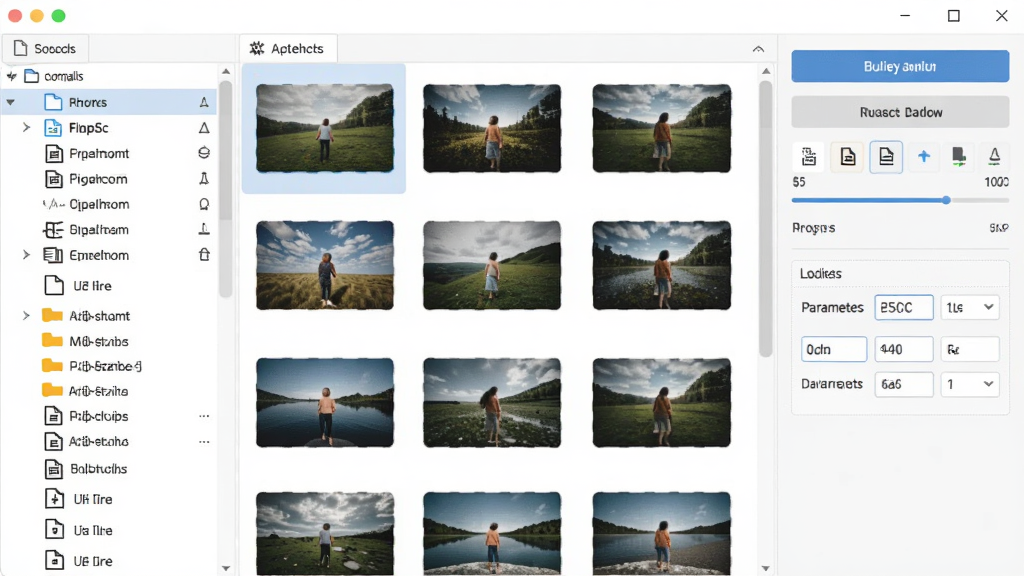Click the icon beside Cipalhrom
Screen dimensions: 1024x576
coord(204,204)
